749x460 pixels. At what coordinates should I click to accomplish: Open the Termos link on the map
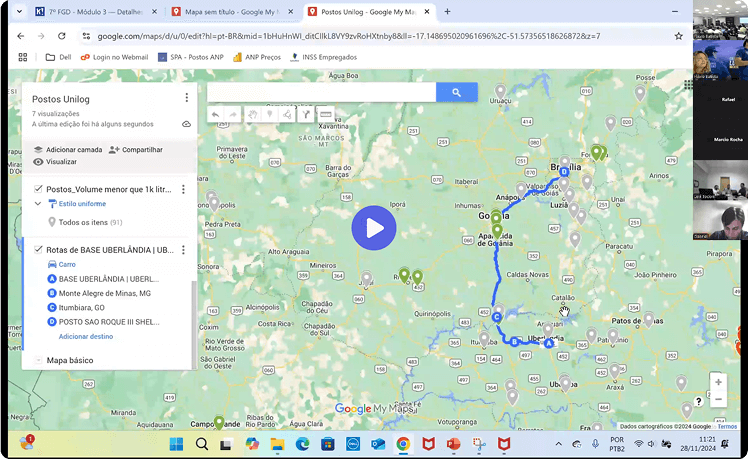click(727, 427)
